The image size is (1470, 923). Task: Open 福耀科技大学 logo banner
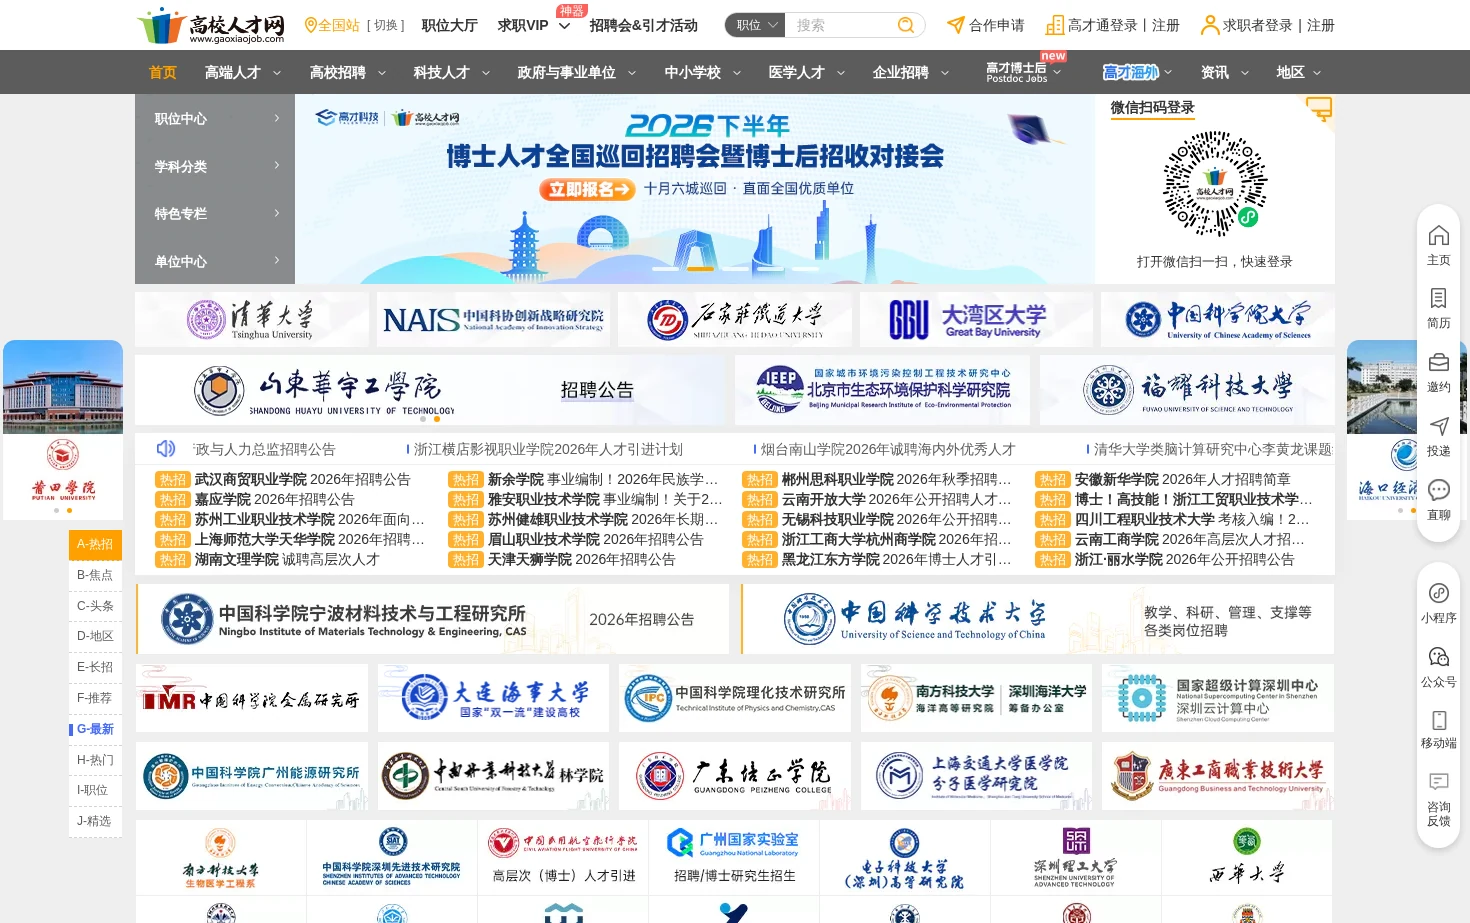pos(1187,390)
